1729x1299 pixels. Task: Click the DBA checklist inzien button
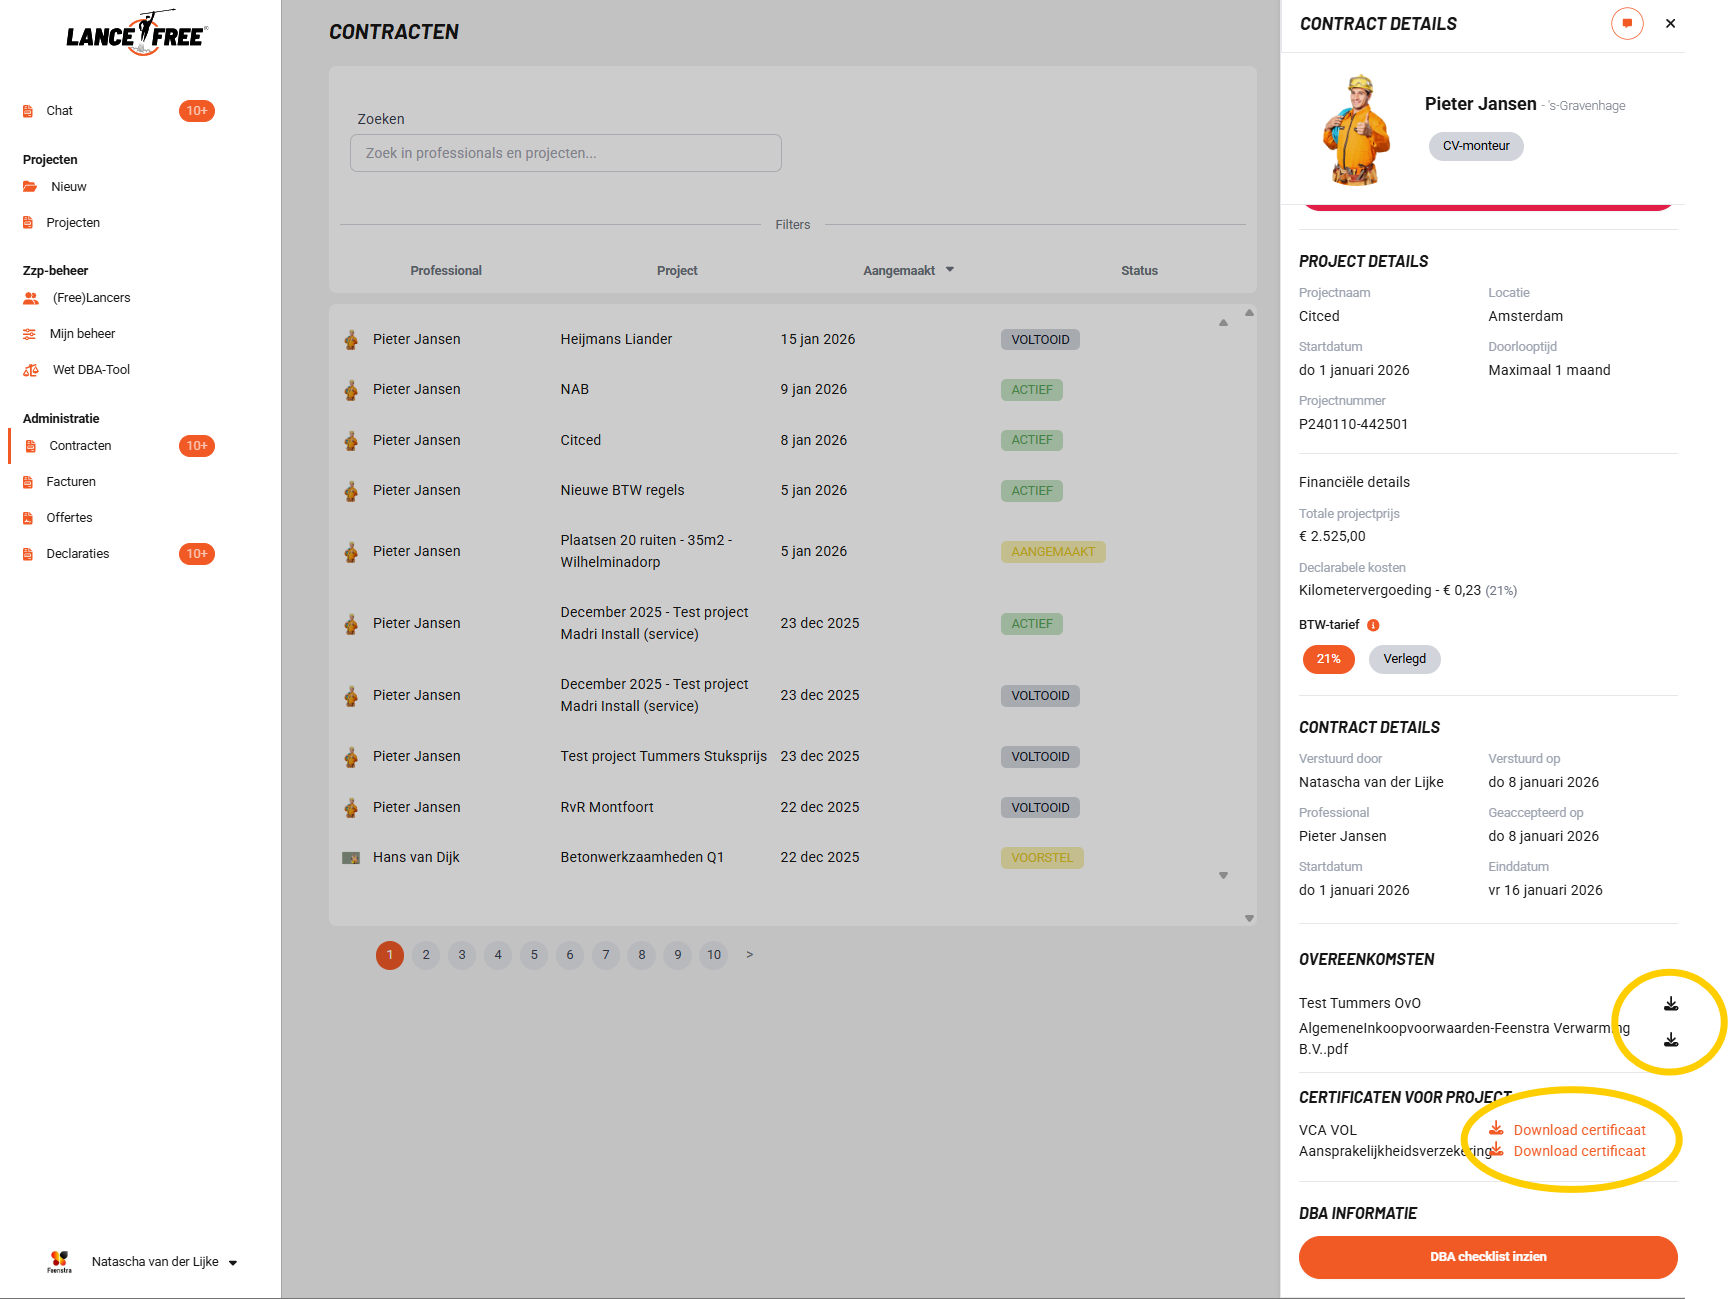click(1487, 1257)
